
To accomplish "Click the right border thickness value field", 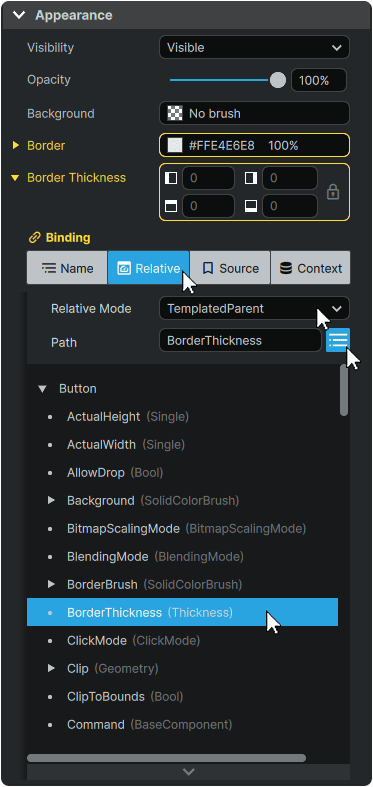I will click(290, 178).
